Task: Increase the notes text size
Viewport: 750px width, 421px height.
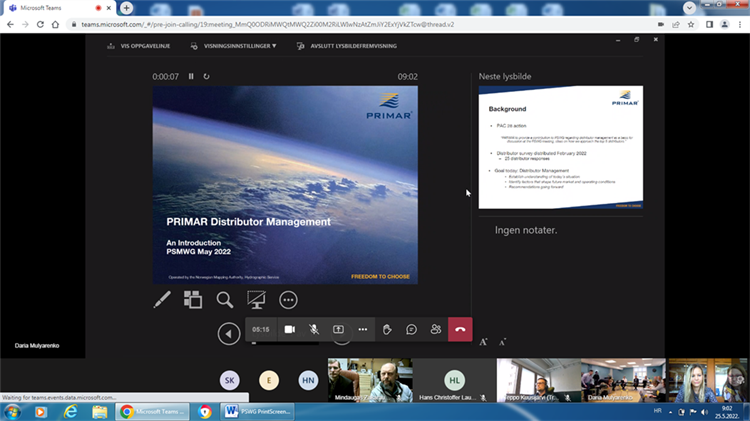Action: pyautogui.click(x=483, y=342)
